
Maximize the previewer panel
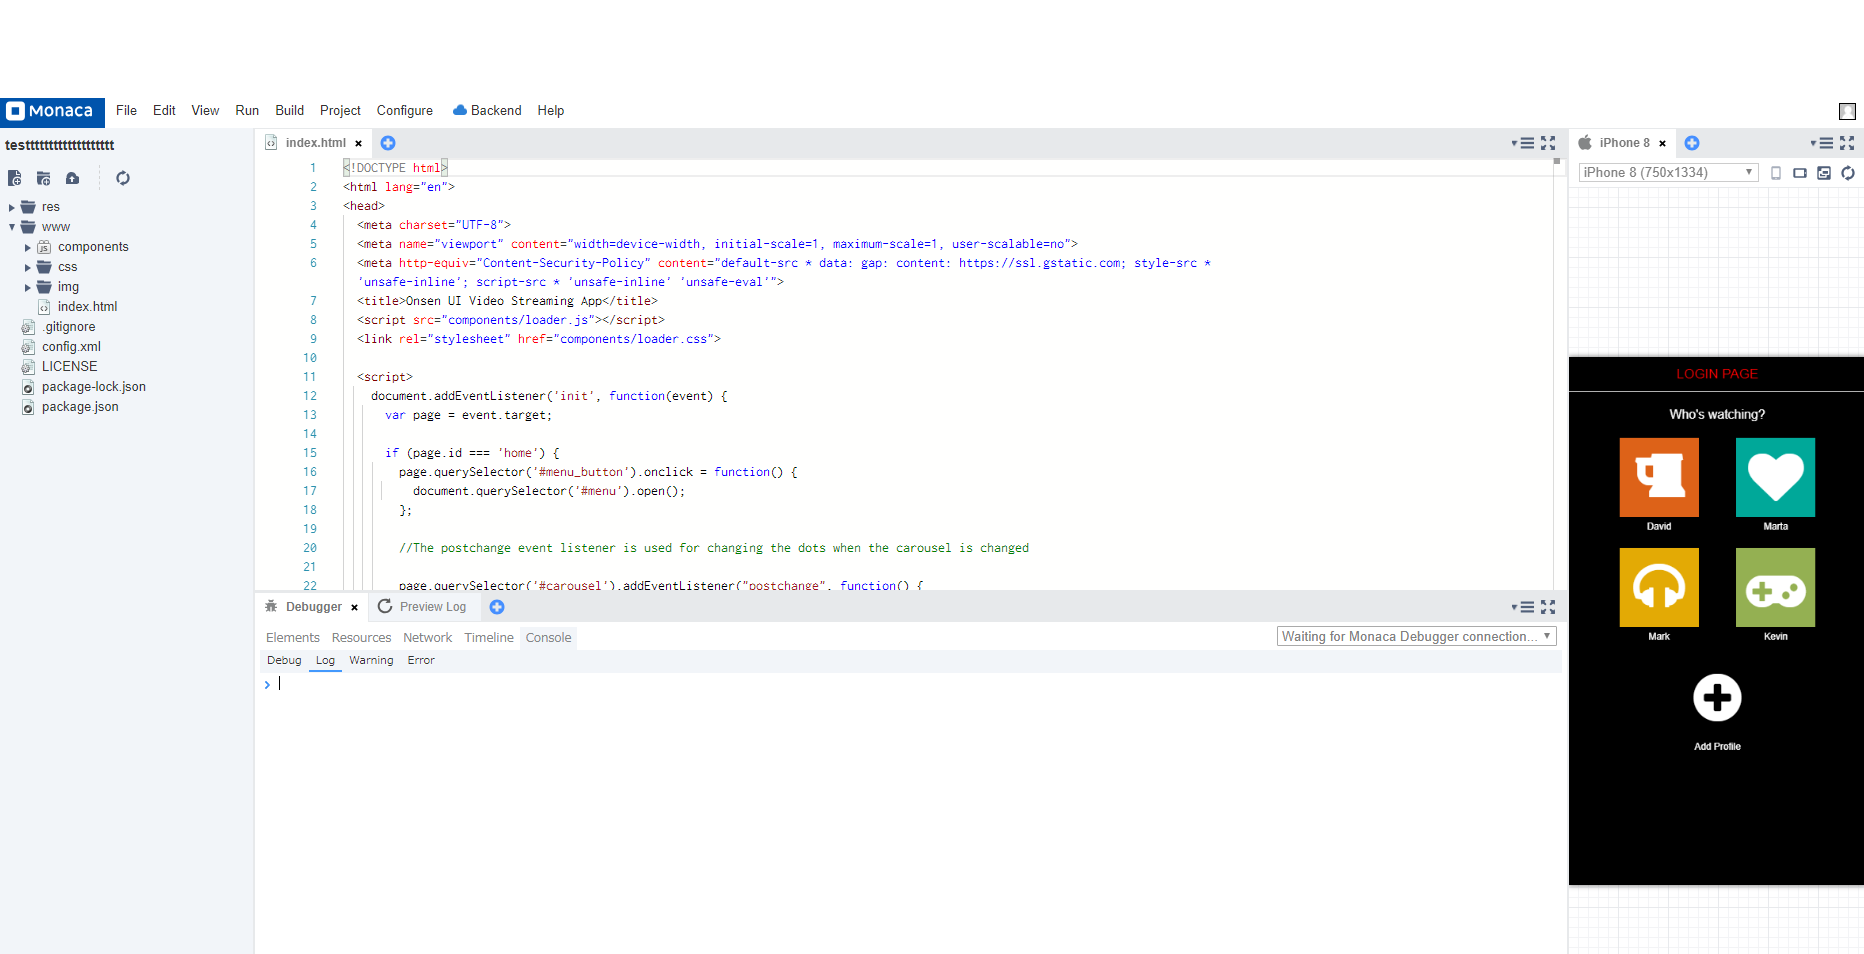click(1847, 143)
